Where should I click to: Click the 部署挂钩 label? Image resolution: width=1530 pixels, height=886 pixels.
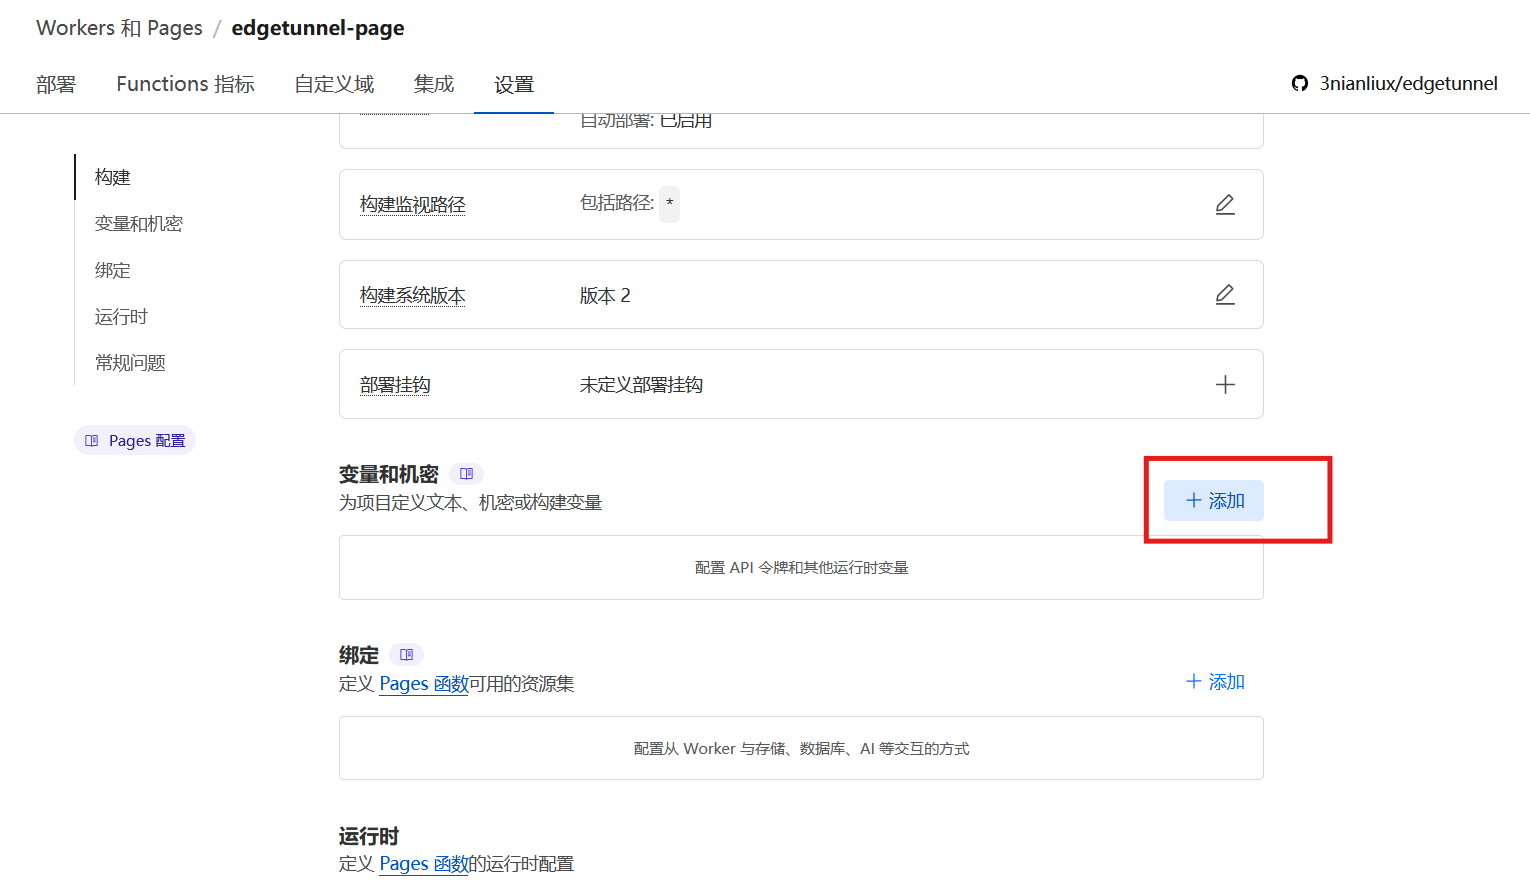(x=395, y=385)
